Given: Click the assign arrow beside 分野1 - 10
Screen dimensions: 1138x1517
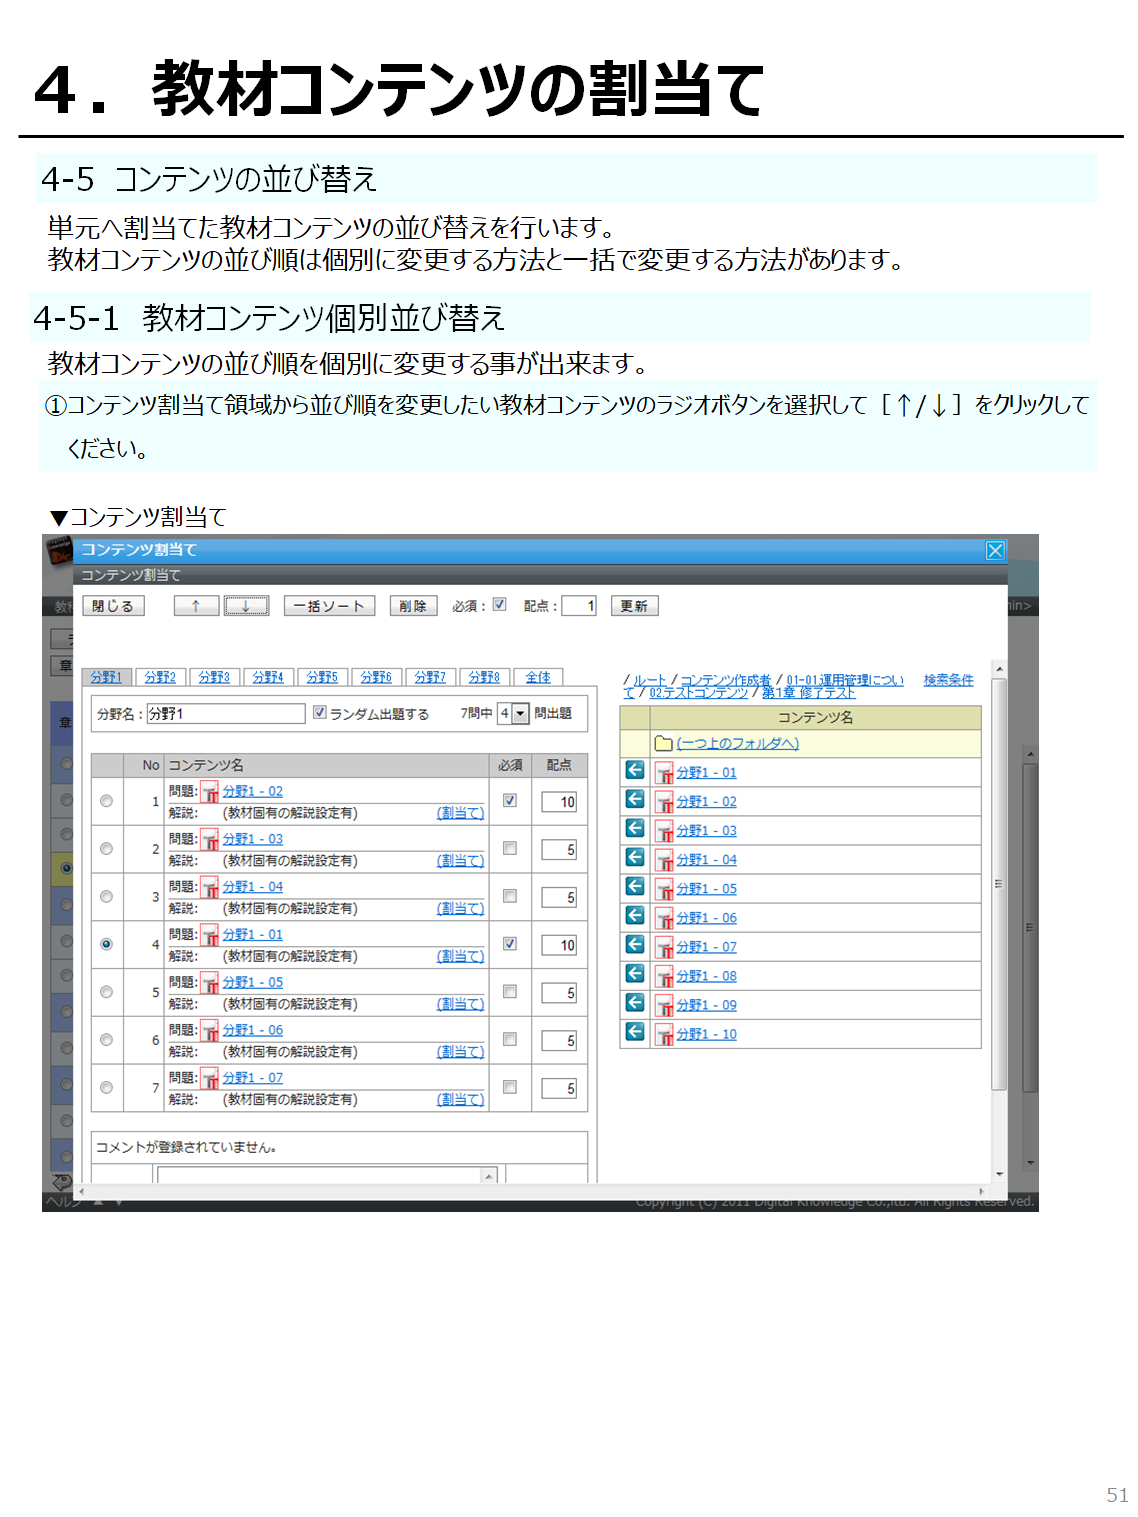Looking at the screenshot, I should pos(635,1032).
